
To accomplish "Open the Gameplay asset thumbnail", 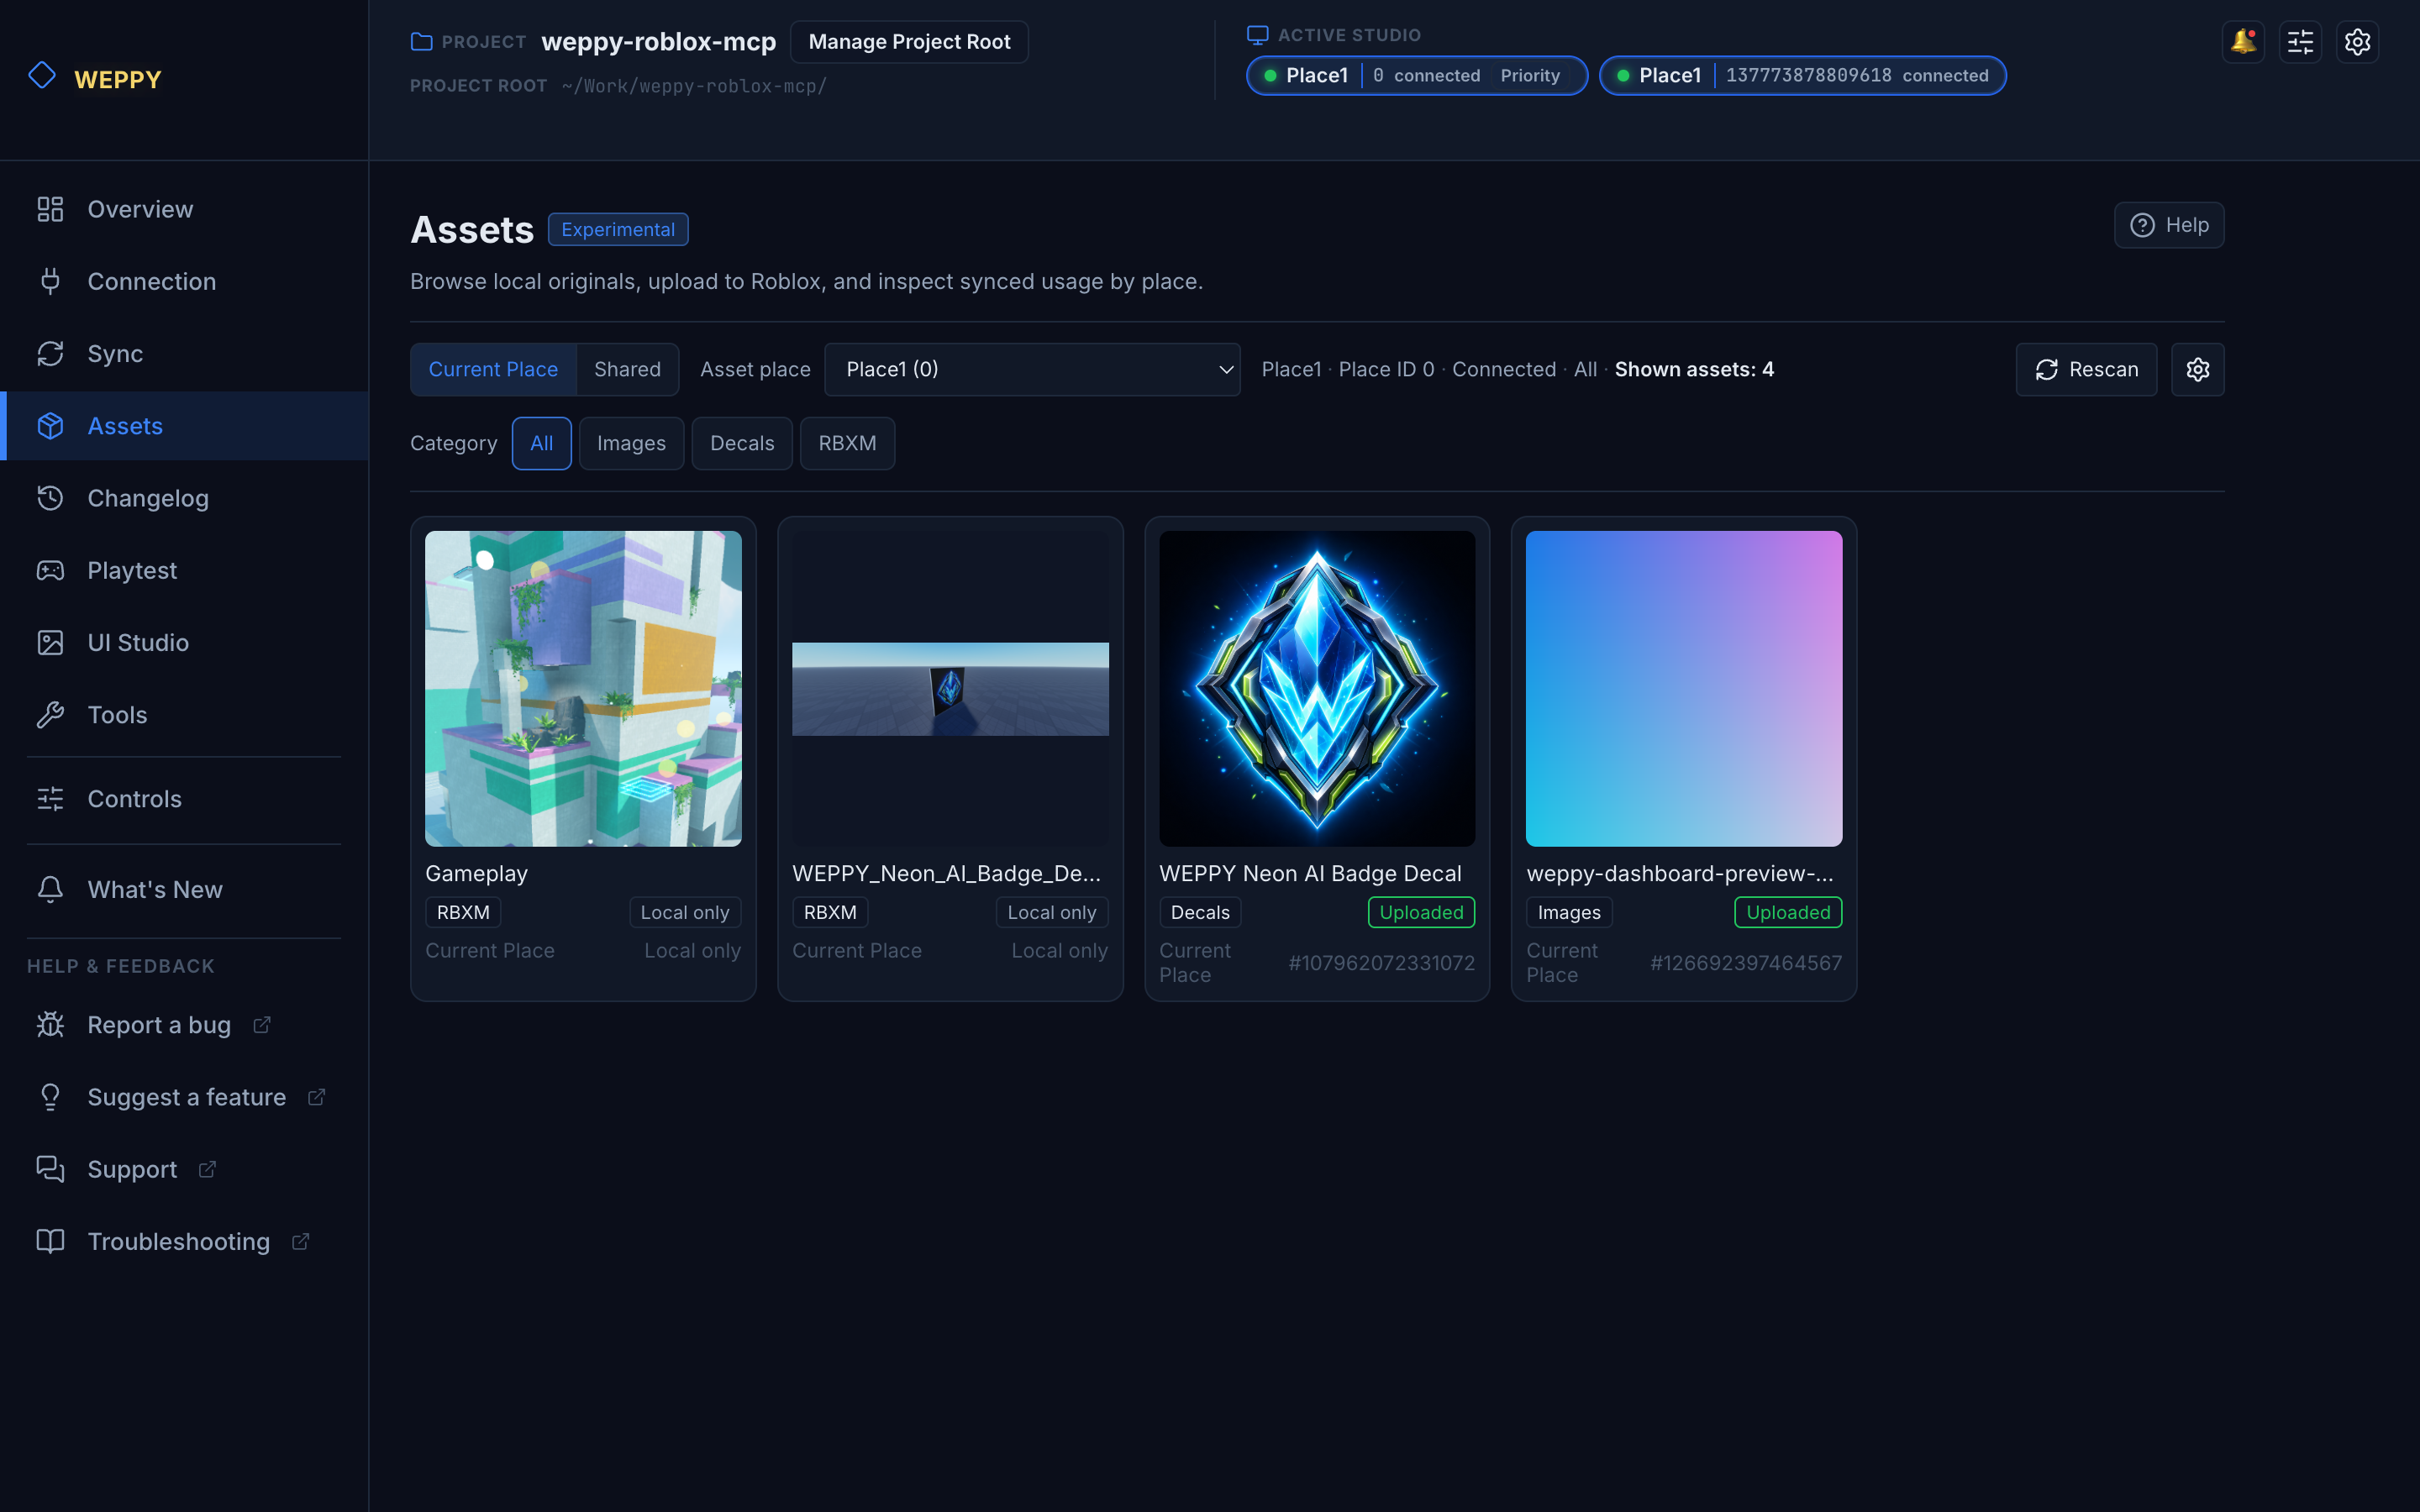I will 583,688.
